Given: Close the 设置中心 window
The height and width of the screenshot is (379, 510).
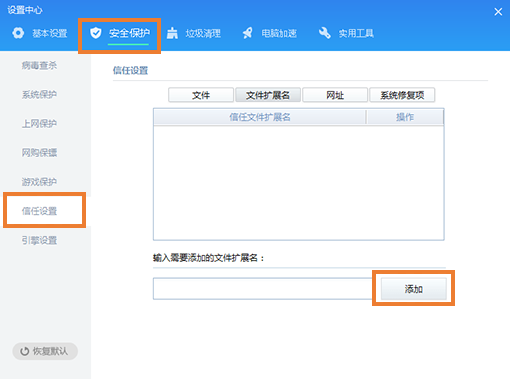Looking at the screenshot, I should click(x=498, y=12).
